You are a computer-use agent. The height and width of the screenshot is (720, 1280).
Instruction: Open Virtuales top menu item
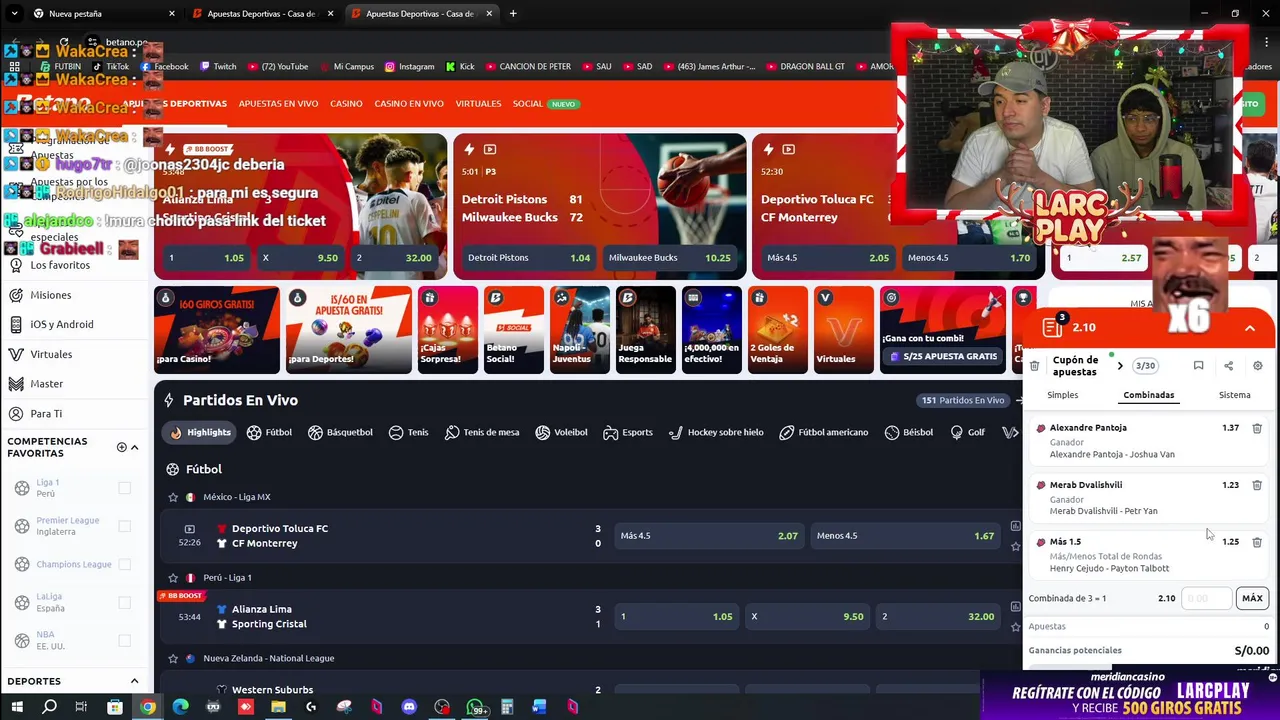coord(478,104)
